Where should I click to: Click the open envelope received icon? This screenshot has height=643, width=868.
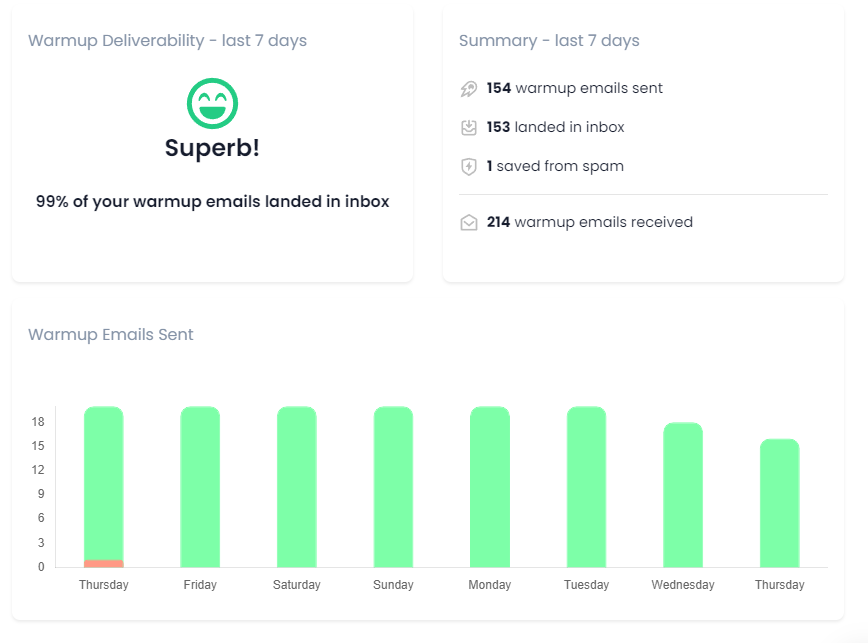468,223
